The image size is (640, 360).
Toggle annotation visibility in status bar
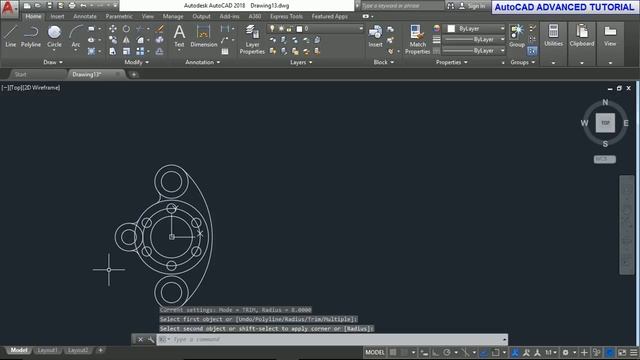click(515, 352)
